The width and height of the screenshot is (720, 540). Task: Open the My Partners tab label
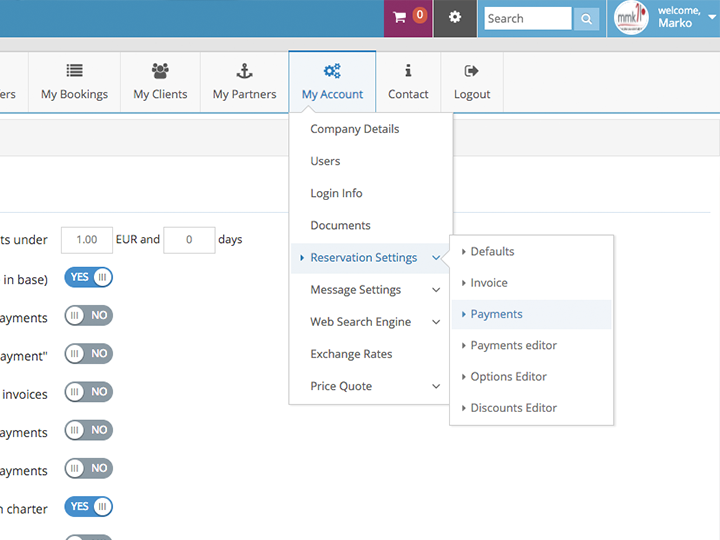[244, 94]
